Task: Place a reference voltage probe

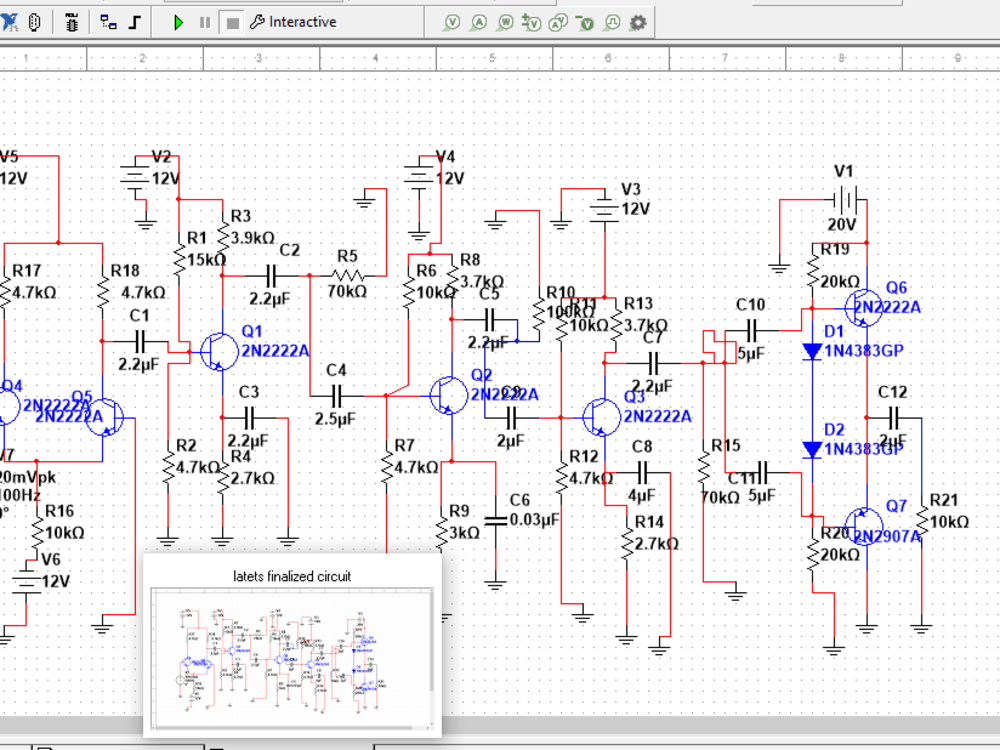Action: tap(585, 22)
